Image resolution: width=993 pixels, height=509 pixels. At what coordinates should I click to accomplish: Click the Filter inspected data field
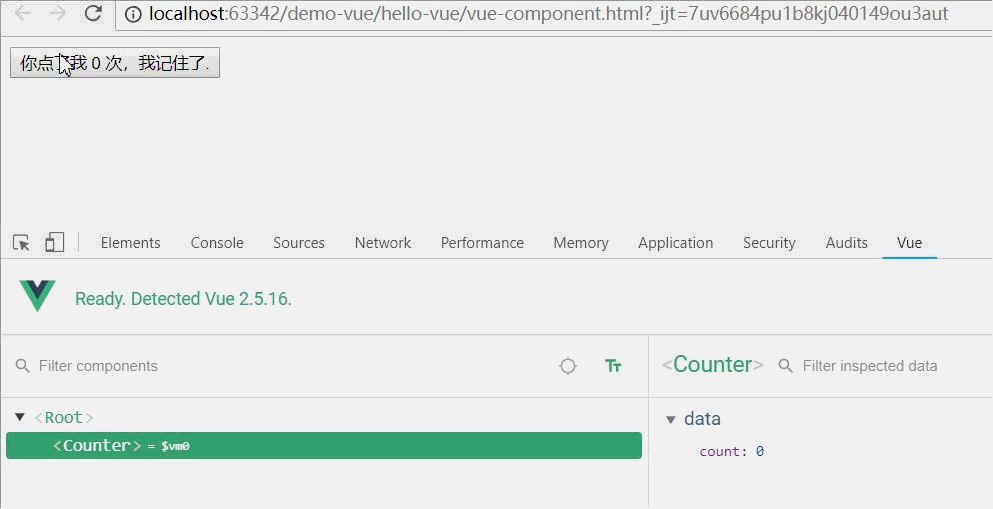(x=870, y=366)
